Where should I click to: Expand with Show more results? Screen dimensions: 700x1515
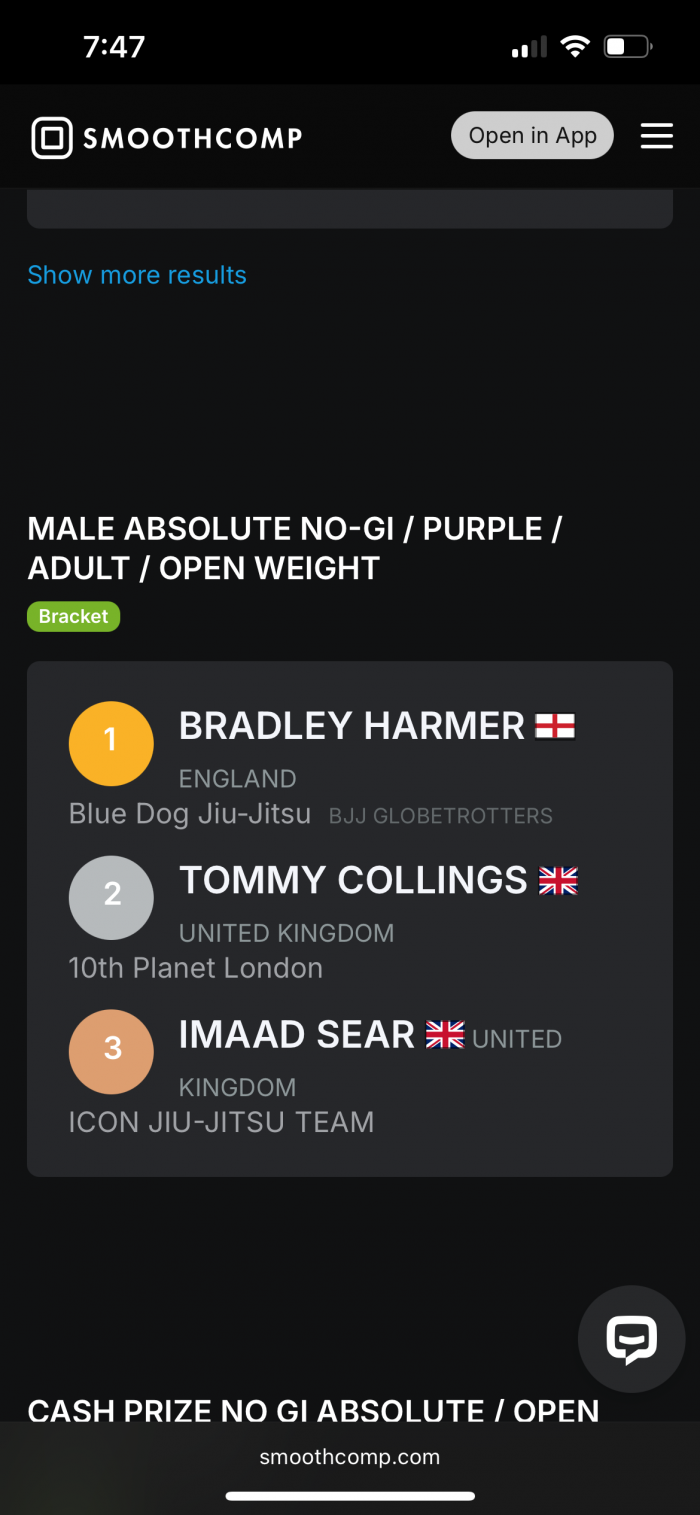click(x=137, y=275)
